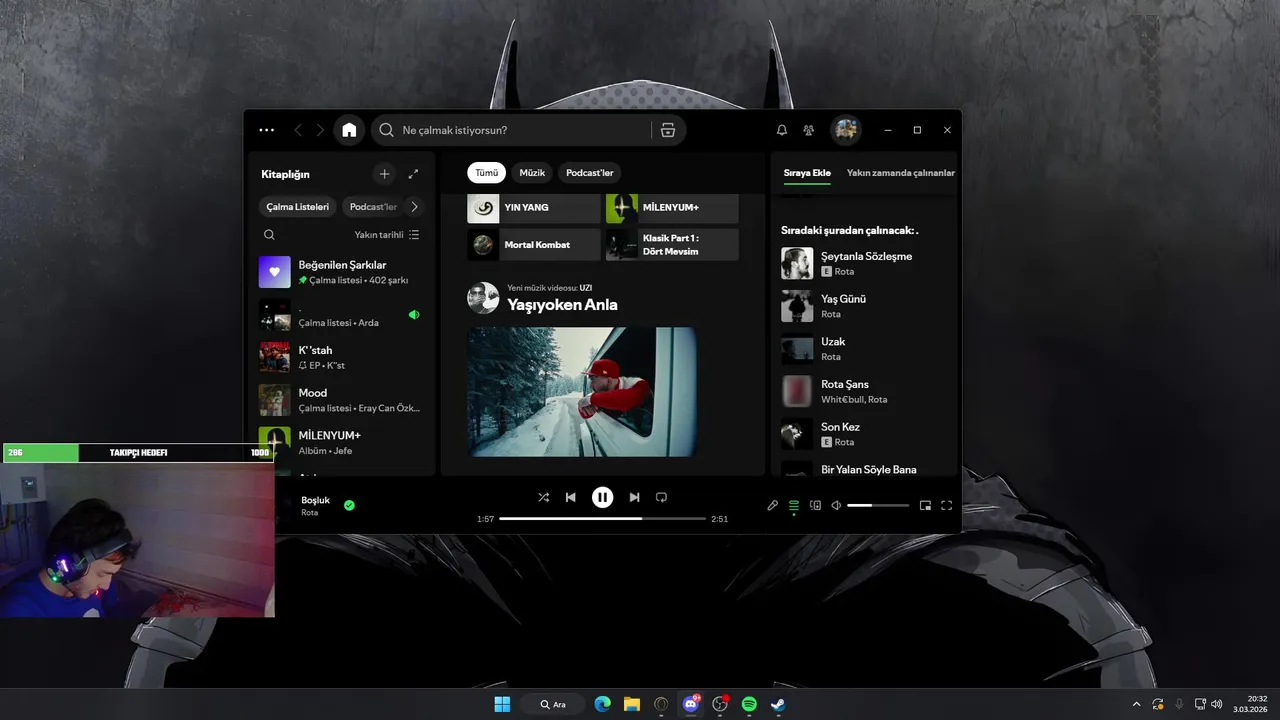Viewport: 1280px width, 720px height.
Task: Open Microsoft Edge from taskbar
Action: 602,704
